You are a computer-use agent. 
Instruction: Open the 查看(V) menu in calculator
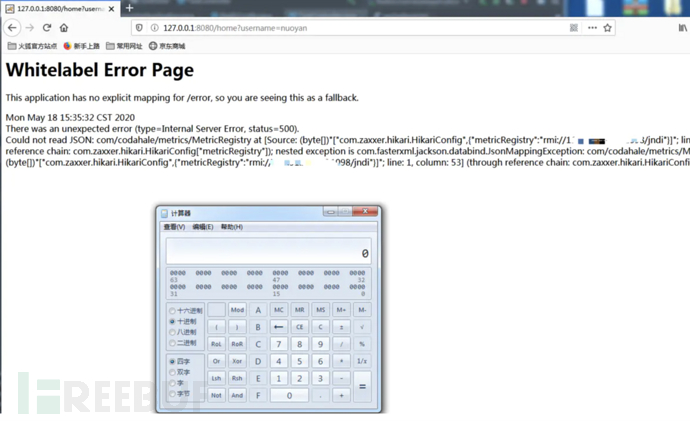[x=175, y=227]
